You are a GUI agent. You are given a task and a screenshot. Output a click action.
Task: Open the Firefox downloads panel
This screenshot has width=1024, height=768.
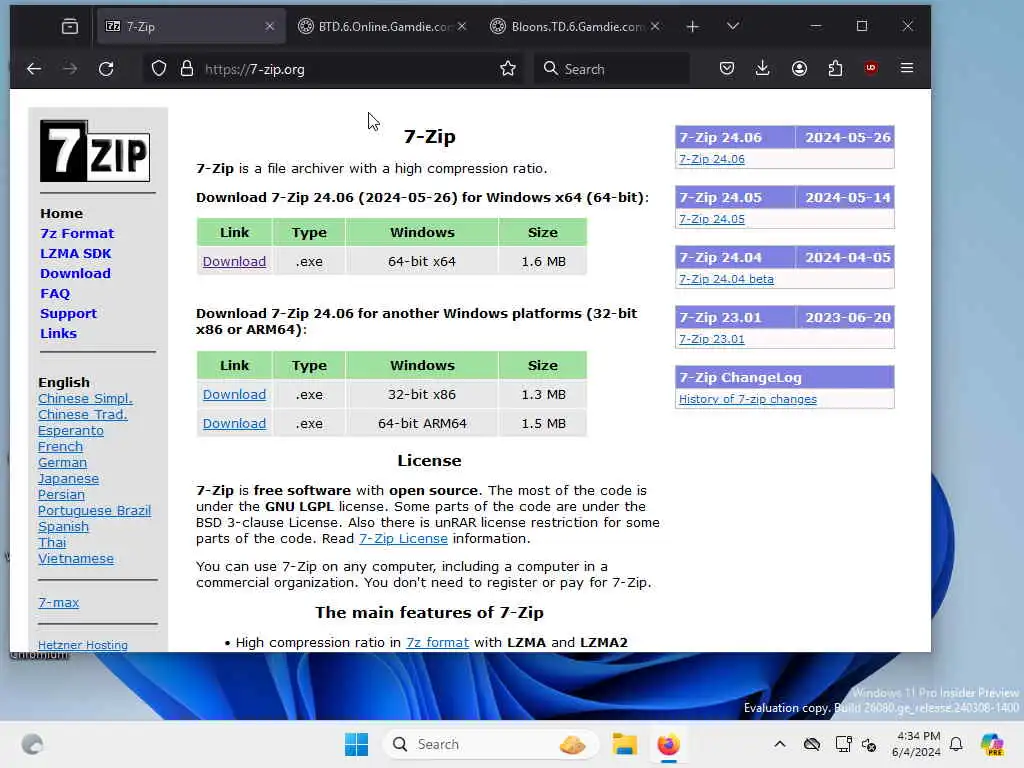click(x=762, y=69)
